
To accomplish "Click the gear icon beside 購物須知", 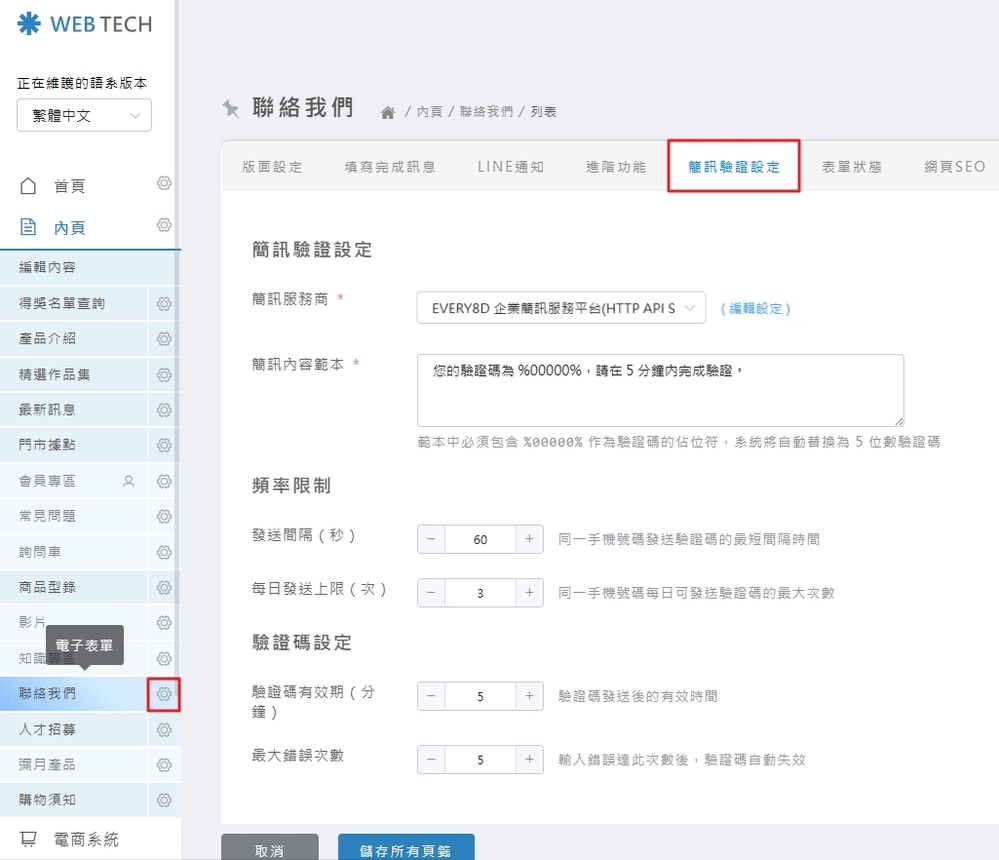I will (164, 800).
